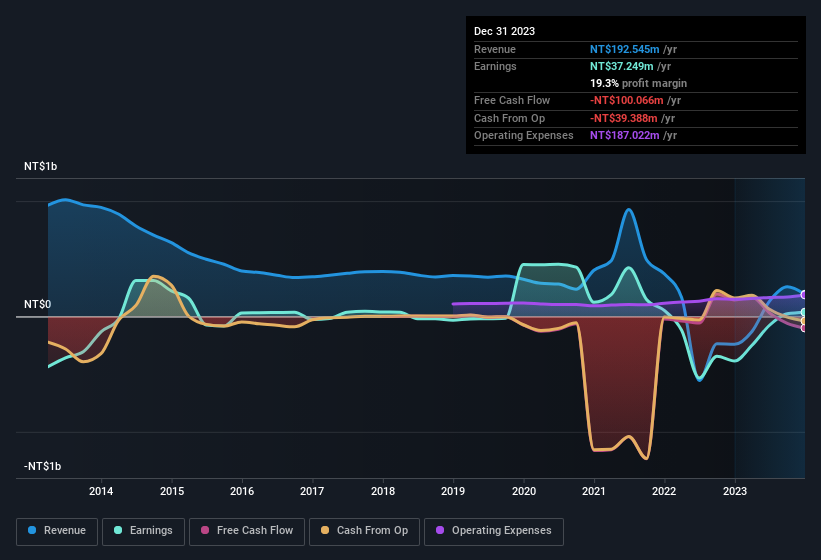Screen dimensions: 821x560
Task: Toggle the Operating Expenses legend button
Action: (493, 531)
